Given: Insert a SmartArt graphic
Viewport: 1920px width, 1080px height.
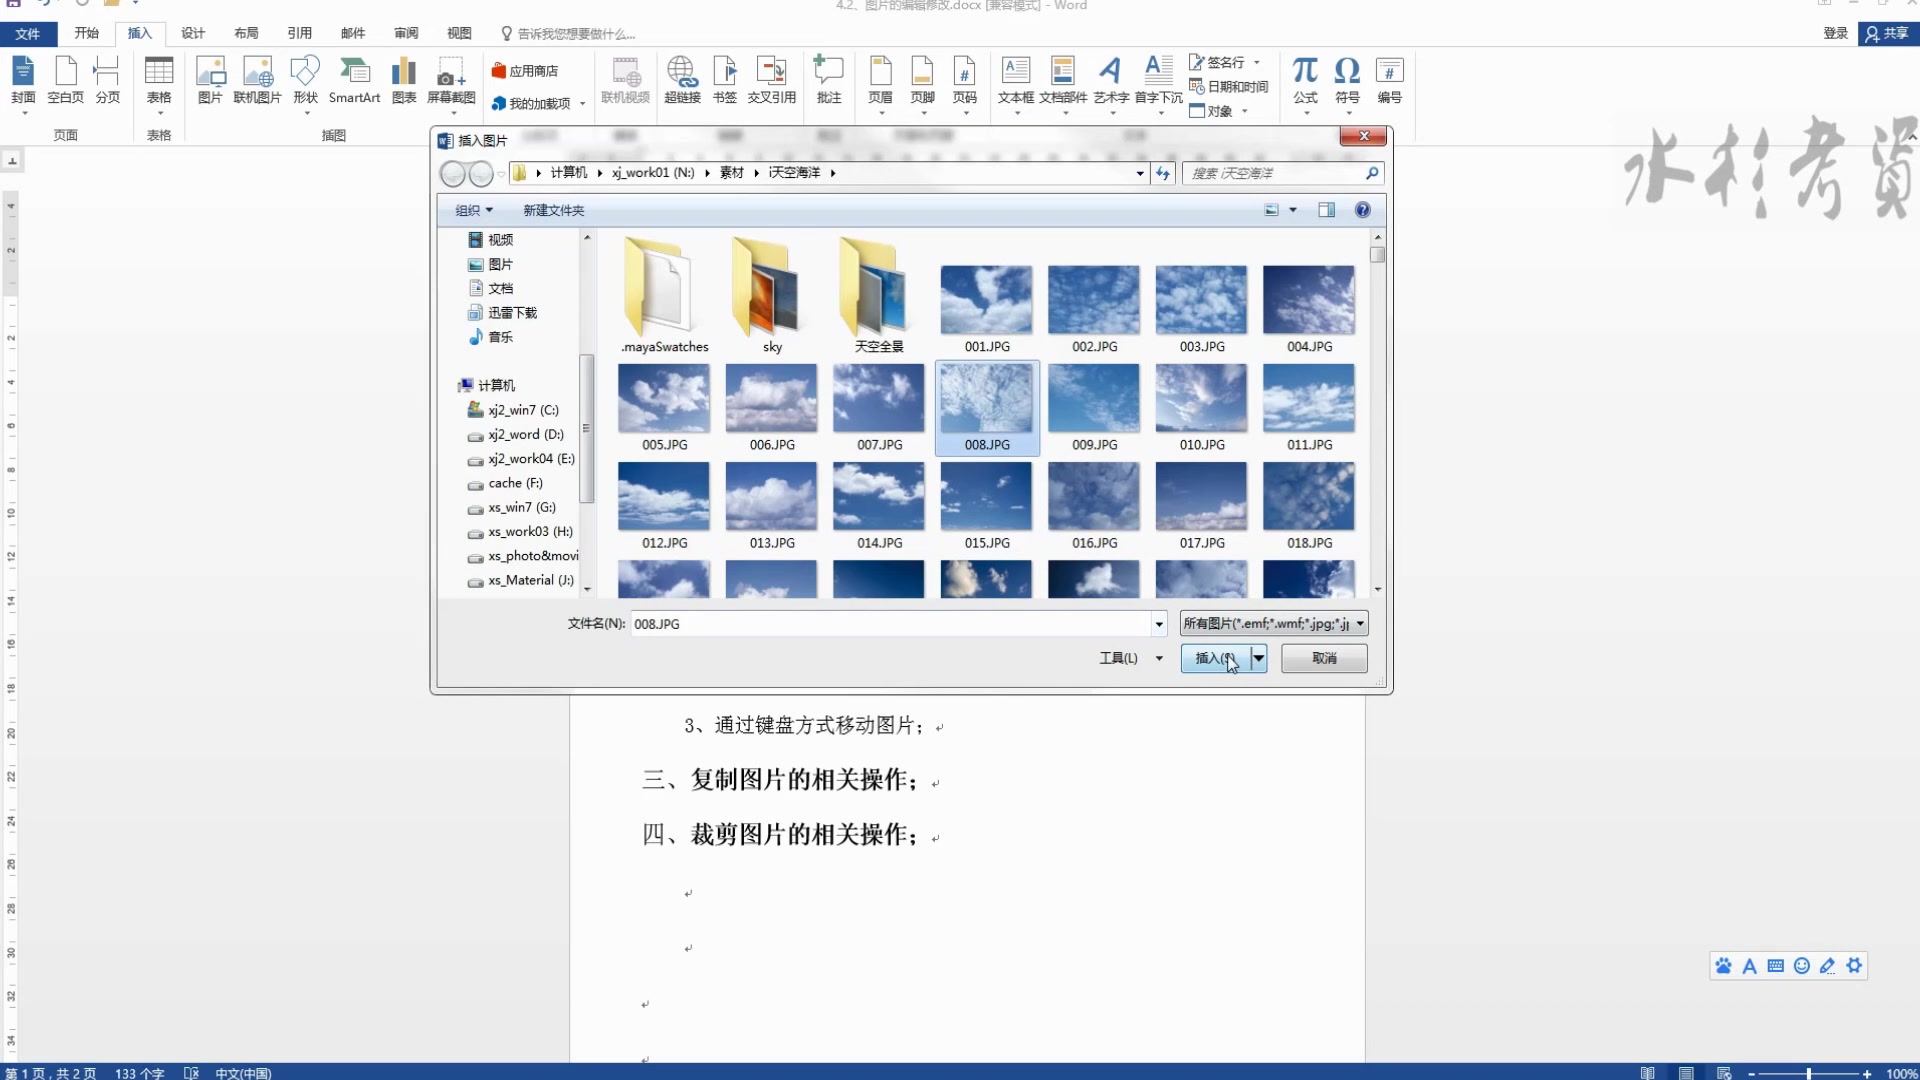Looking at the screenshot, I should click(355, 80).
